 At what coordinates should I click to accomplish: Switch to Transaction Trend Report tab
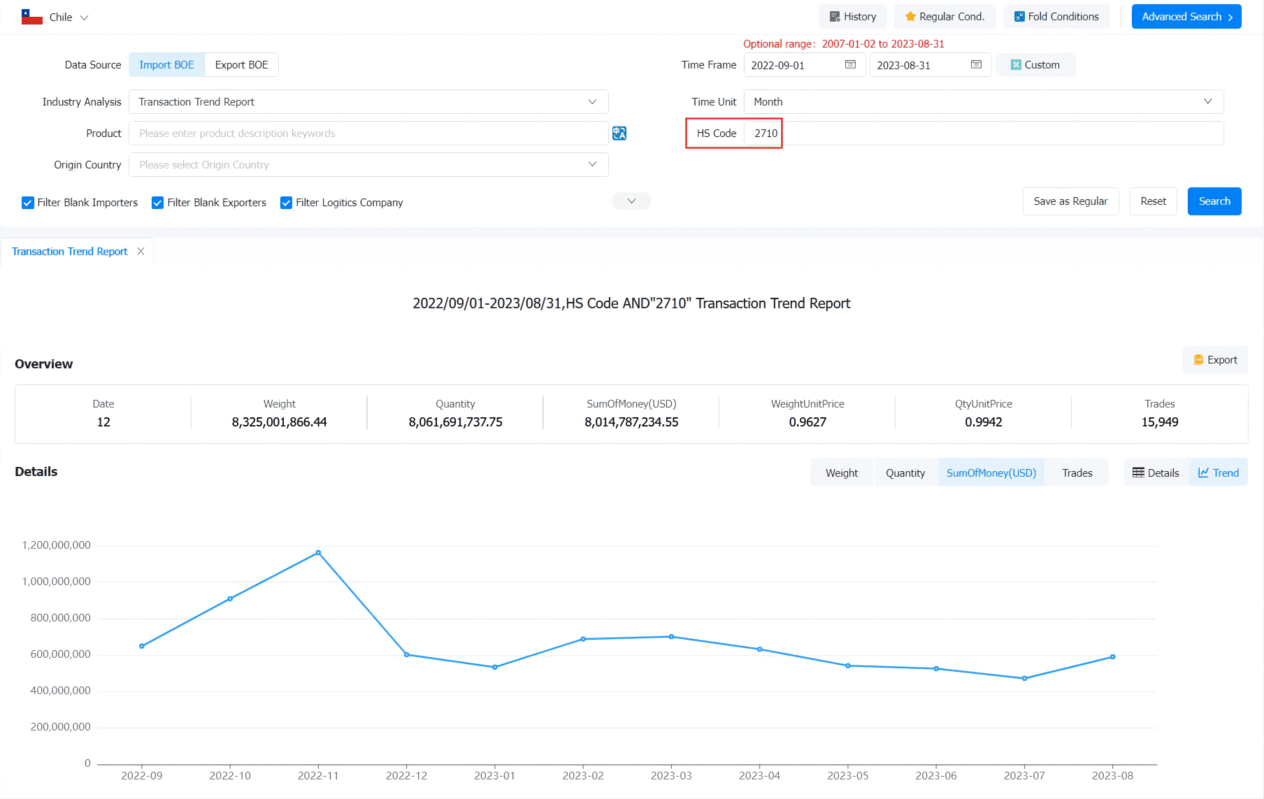pyautogui.click(x=69, y=252)
